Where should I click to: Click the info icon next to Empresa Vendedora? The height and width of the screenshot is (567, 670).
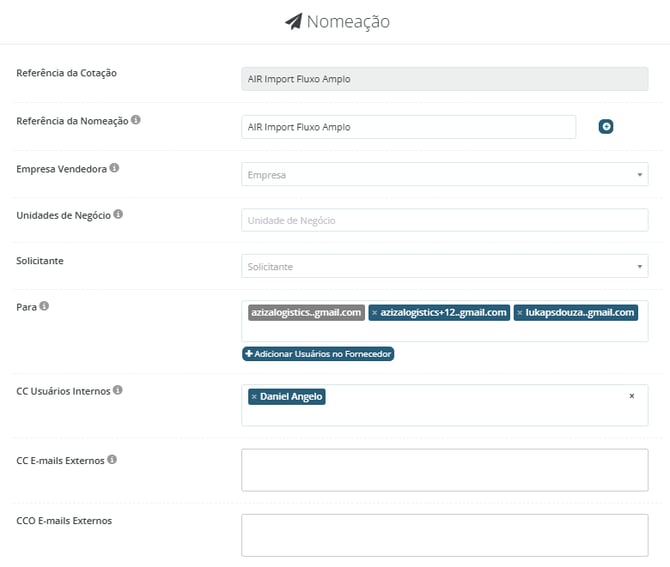pos(114,168)
